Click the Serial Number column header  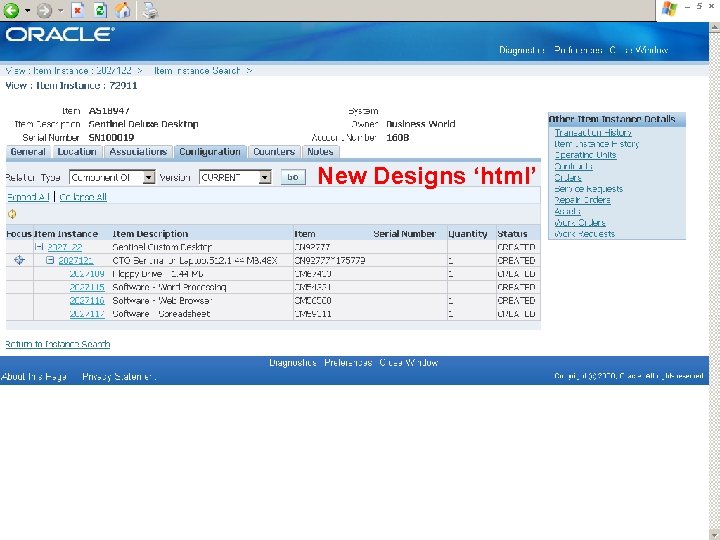click(405, 234)
